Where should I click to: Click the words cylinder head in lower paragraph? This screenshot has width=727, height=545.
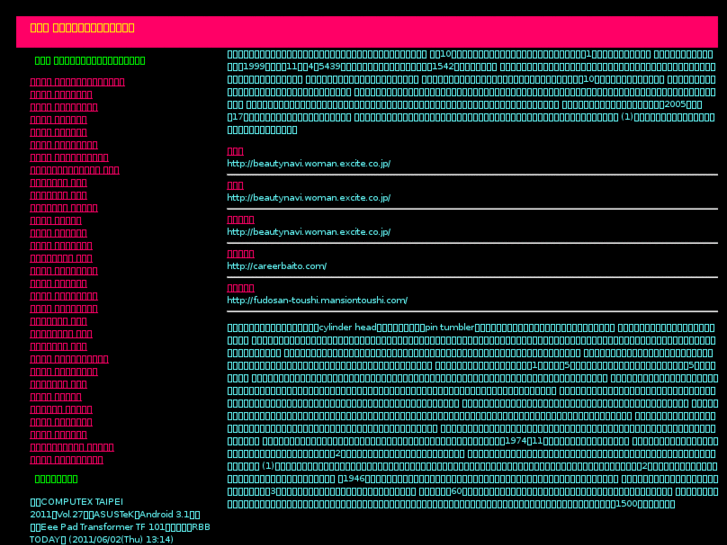(x=347, y=327)
